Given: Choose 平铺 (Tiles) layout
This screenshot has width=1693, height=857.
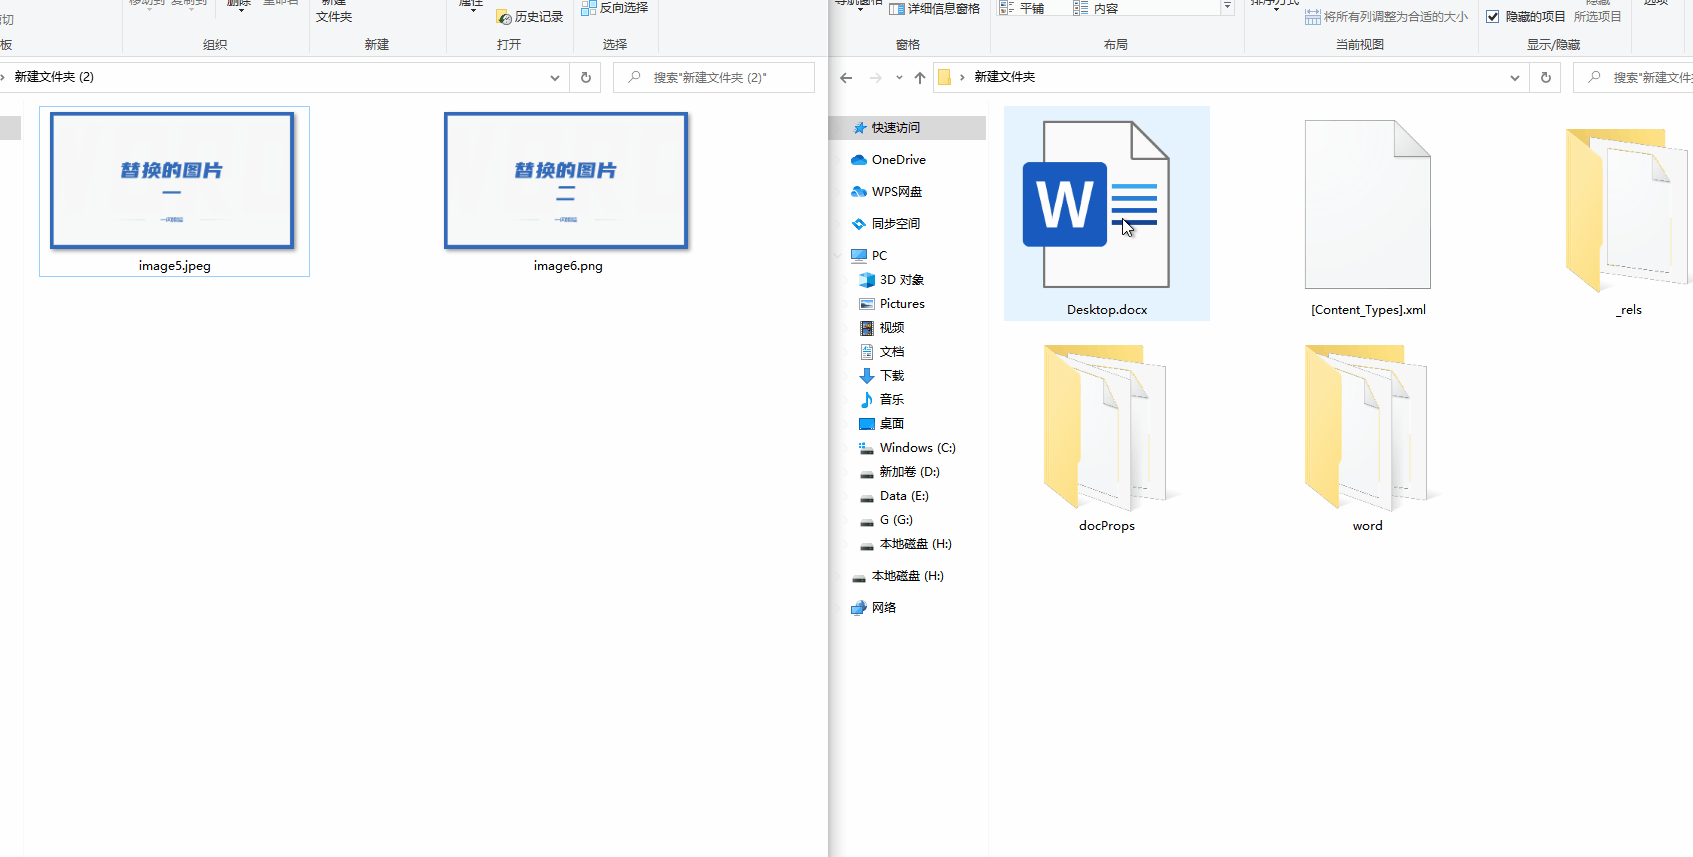Looking at the screenshot, I should 1022,8.
